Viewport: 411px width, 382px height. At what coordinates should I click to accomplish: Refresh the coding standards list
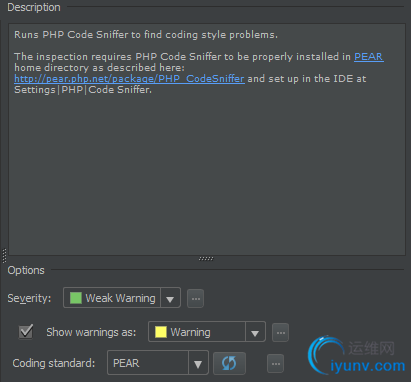click(x=229, y=363)
